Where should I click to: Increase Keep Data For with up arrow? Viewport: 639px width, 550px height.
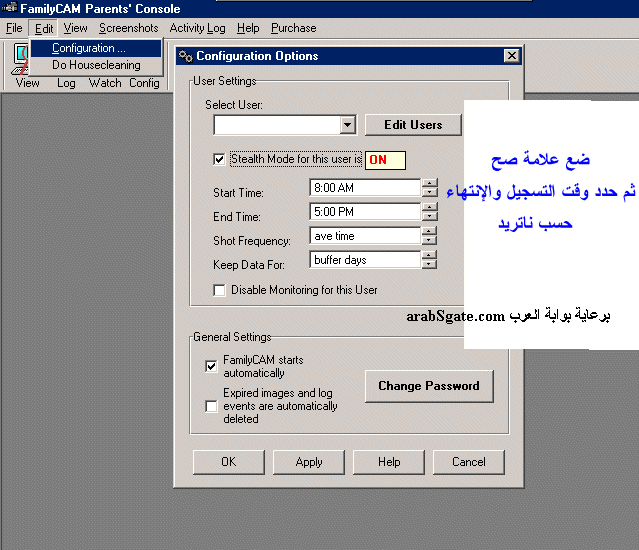coord(429,255)
